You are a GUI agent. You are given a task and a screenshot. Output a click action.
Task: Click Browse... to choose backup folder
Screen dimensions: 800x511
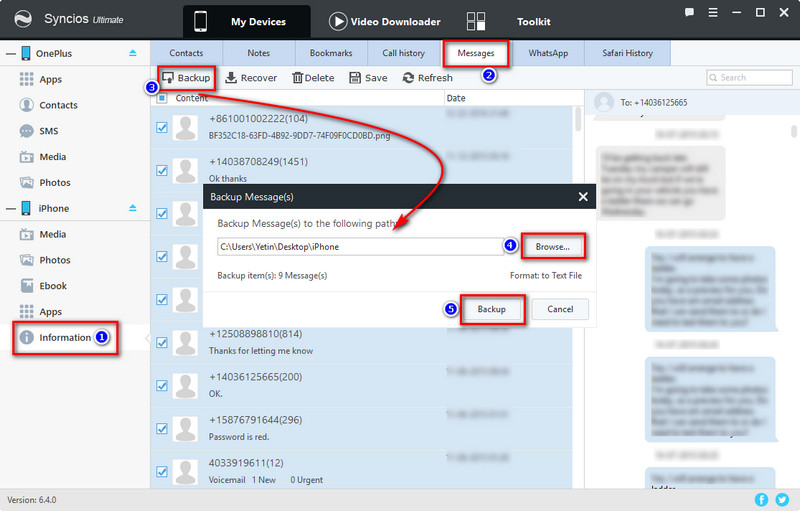click(x=553, y=247)
